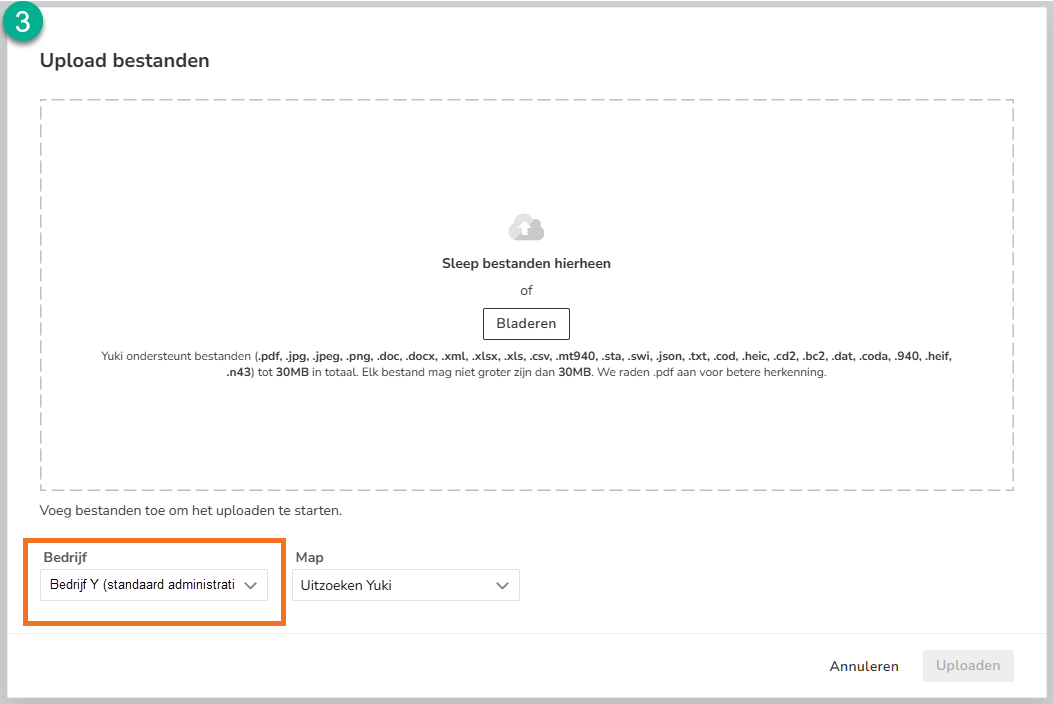This screenshot has height=704, width=1053.
Task: Open the Bladeren file browser button
Action: [x=526, y=324]
